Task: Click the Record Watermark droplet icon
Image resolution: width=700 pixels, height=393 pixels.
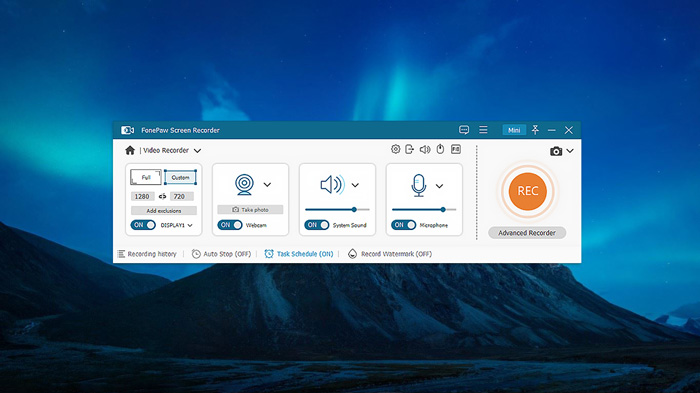Action: pos(352,254)
